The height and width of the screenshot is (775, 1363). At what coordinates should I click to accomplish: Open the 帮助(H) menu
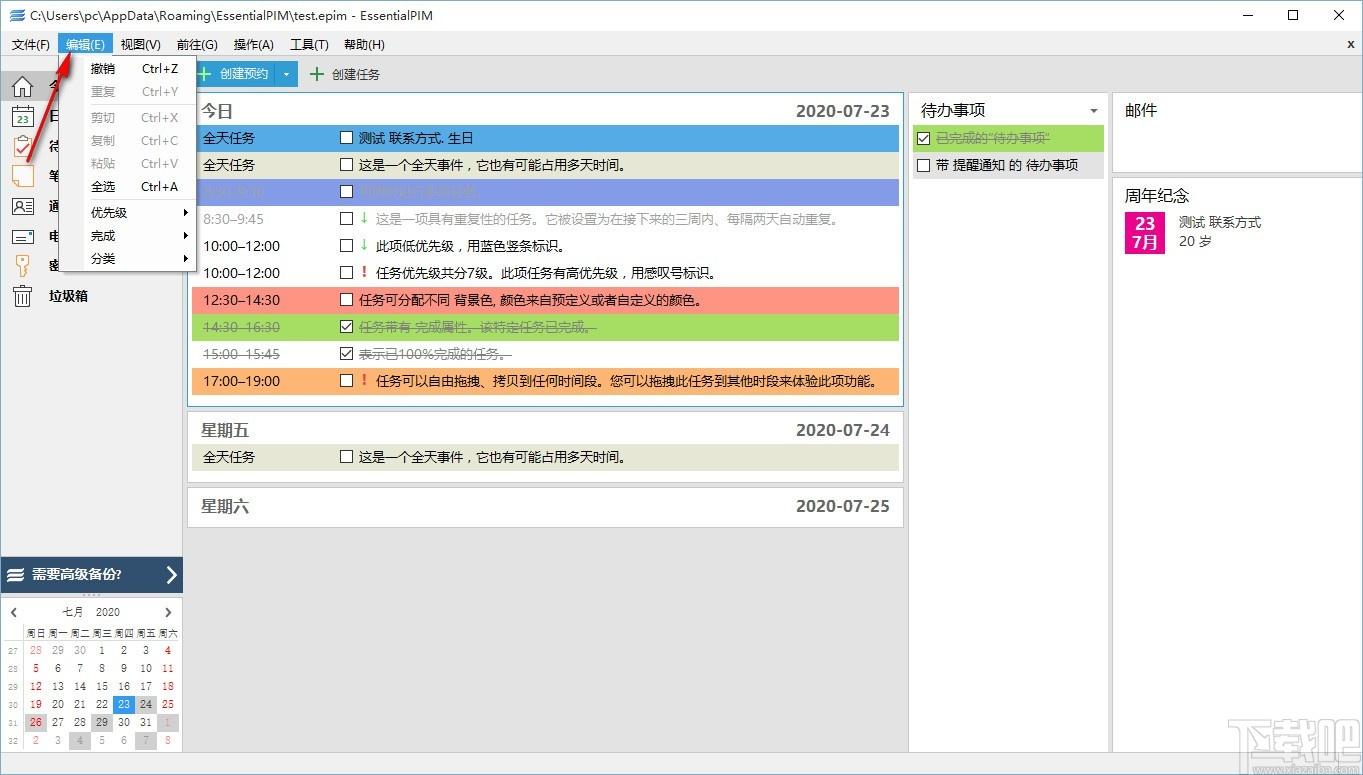click(x=364, y=44)
